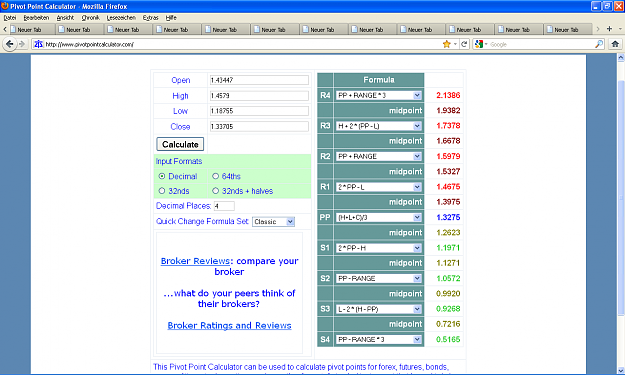Click the scrollbar up arrow
The height and width of the screenshot is (375, 625).
click(x=621, y=58)
